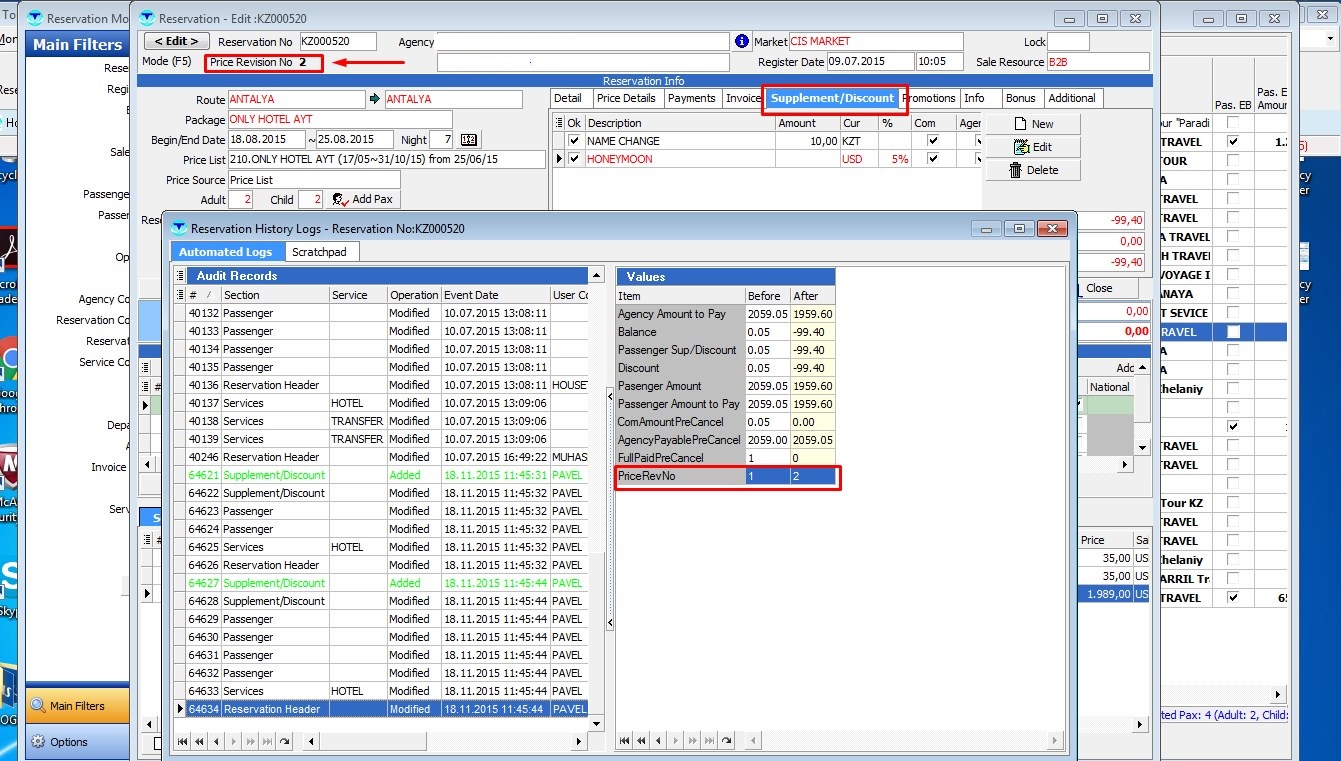Click the green route arrow icon

(375, 100)
